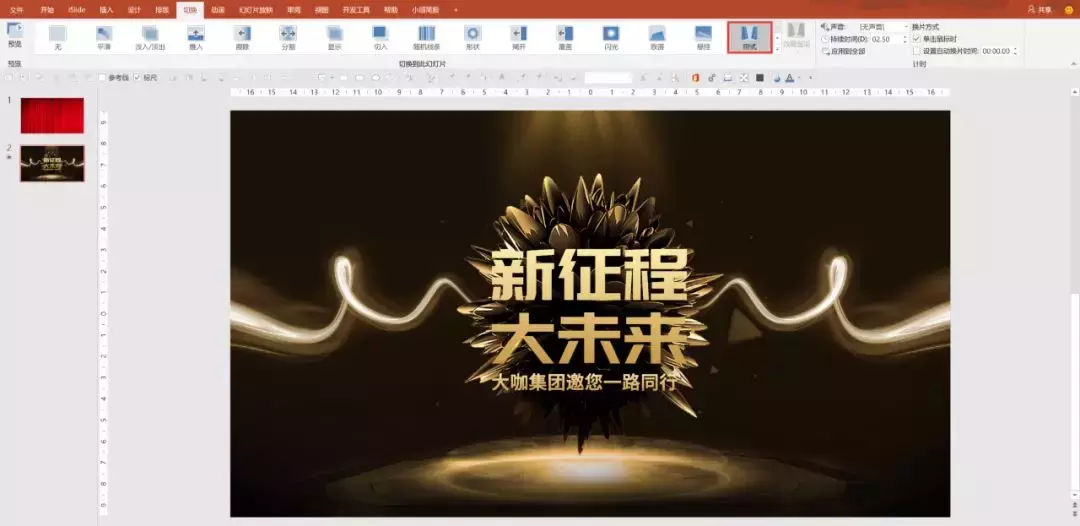Click Apply To All (应用到全部)
1080x526 pixels.
[844, 51]
